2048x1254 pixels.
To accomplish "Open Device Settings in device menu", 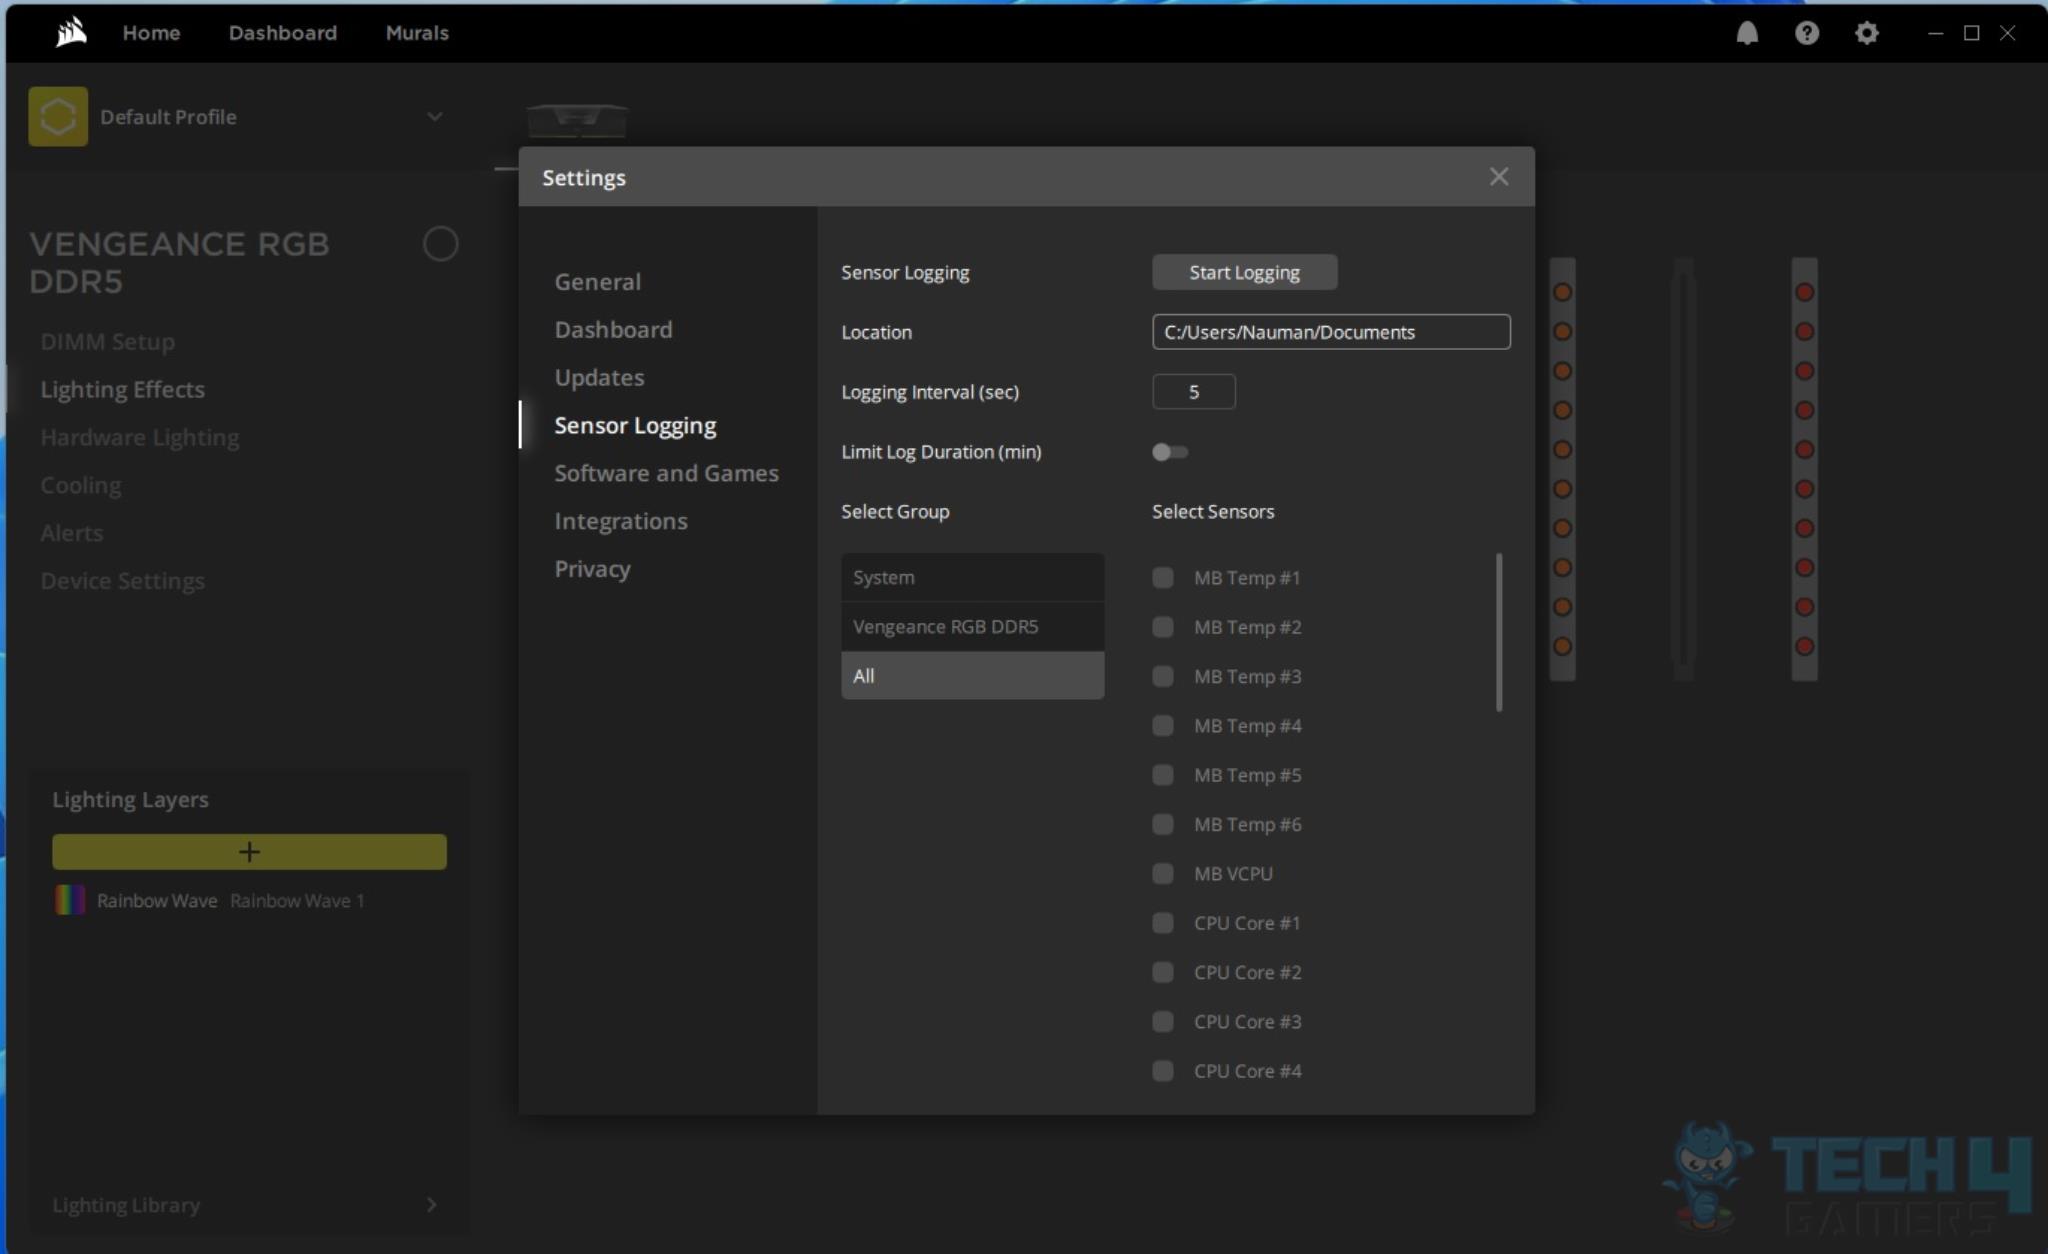I will tap(123, 581).
